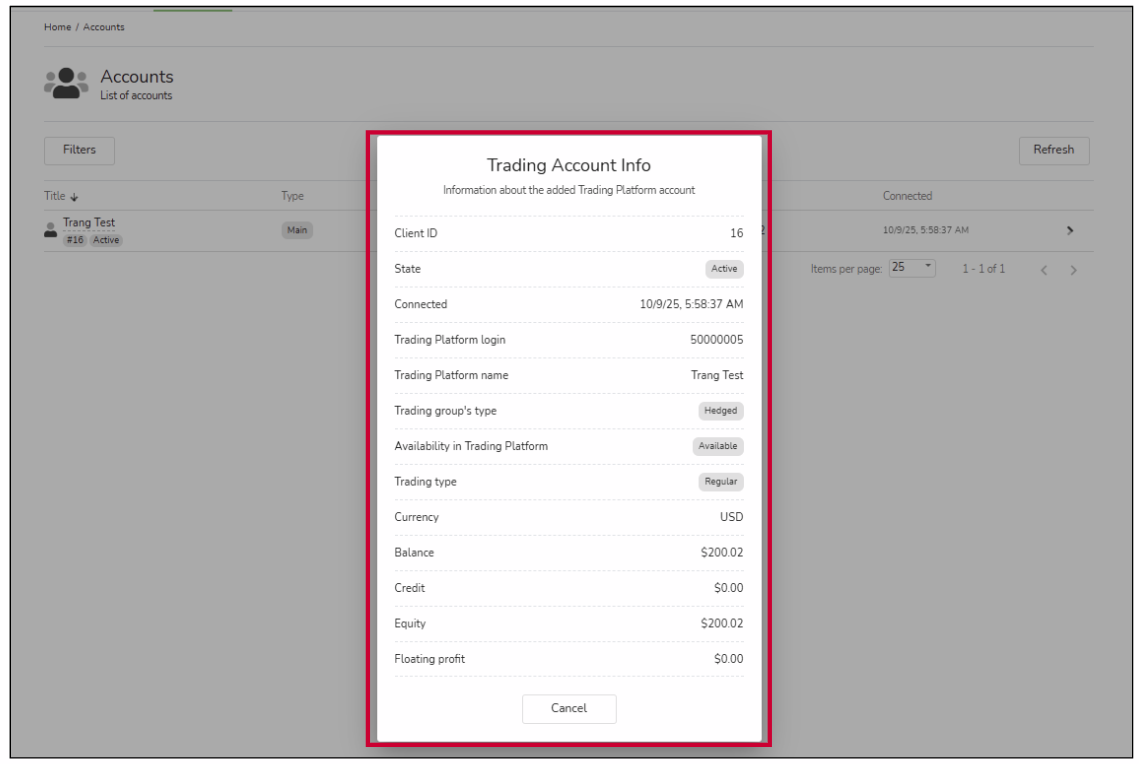Click the Regular trading type badge
Viewport: 1139px width, 764px height.
pos(720,481)
